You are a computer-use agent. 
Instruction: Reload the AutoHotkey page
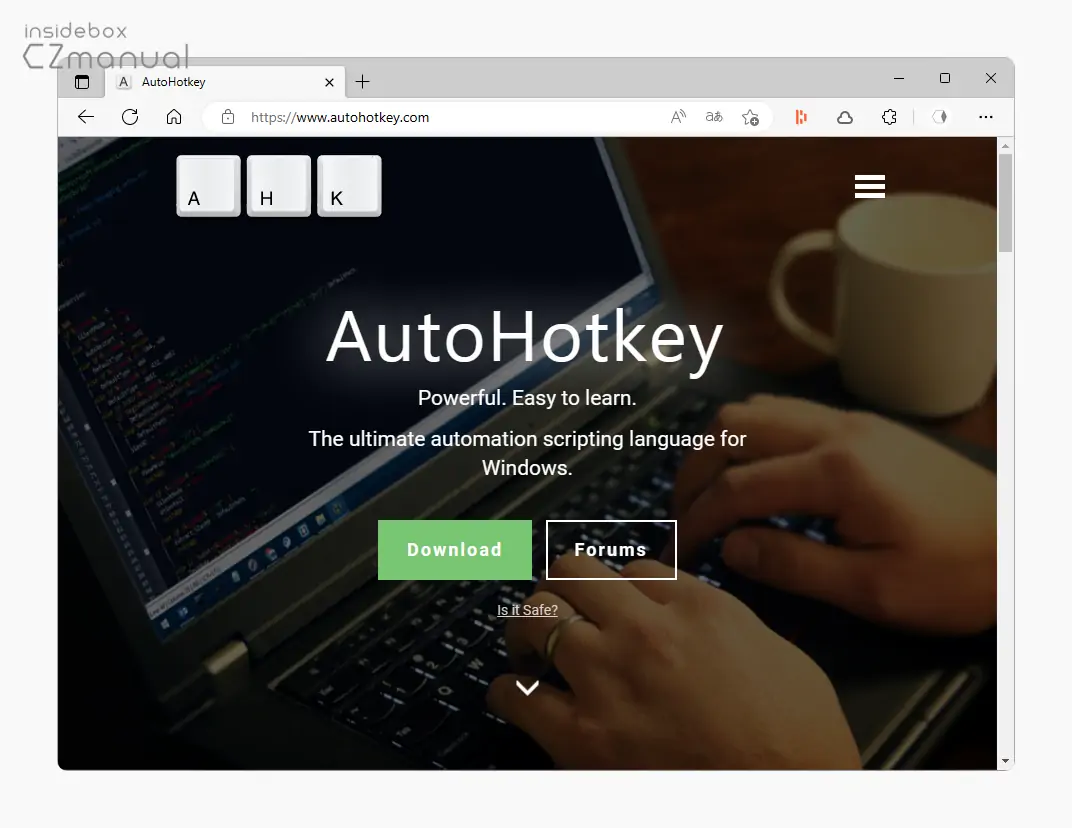130,117
